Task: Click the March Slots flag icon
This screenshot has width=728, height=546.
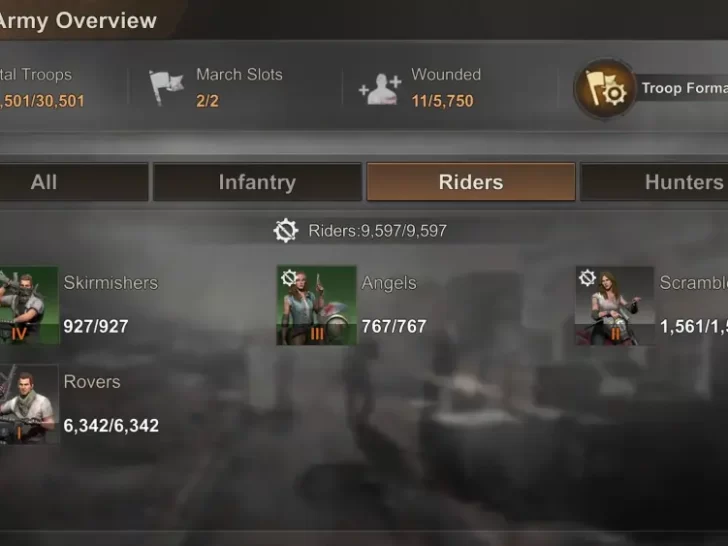Action: (x=166, y=87)
